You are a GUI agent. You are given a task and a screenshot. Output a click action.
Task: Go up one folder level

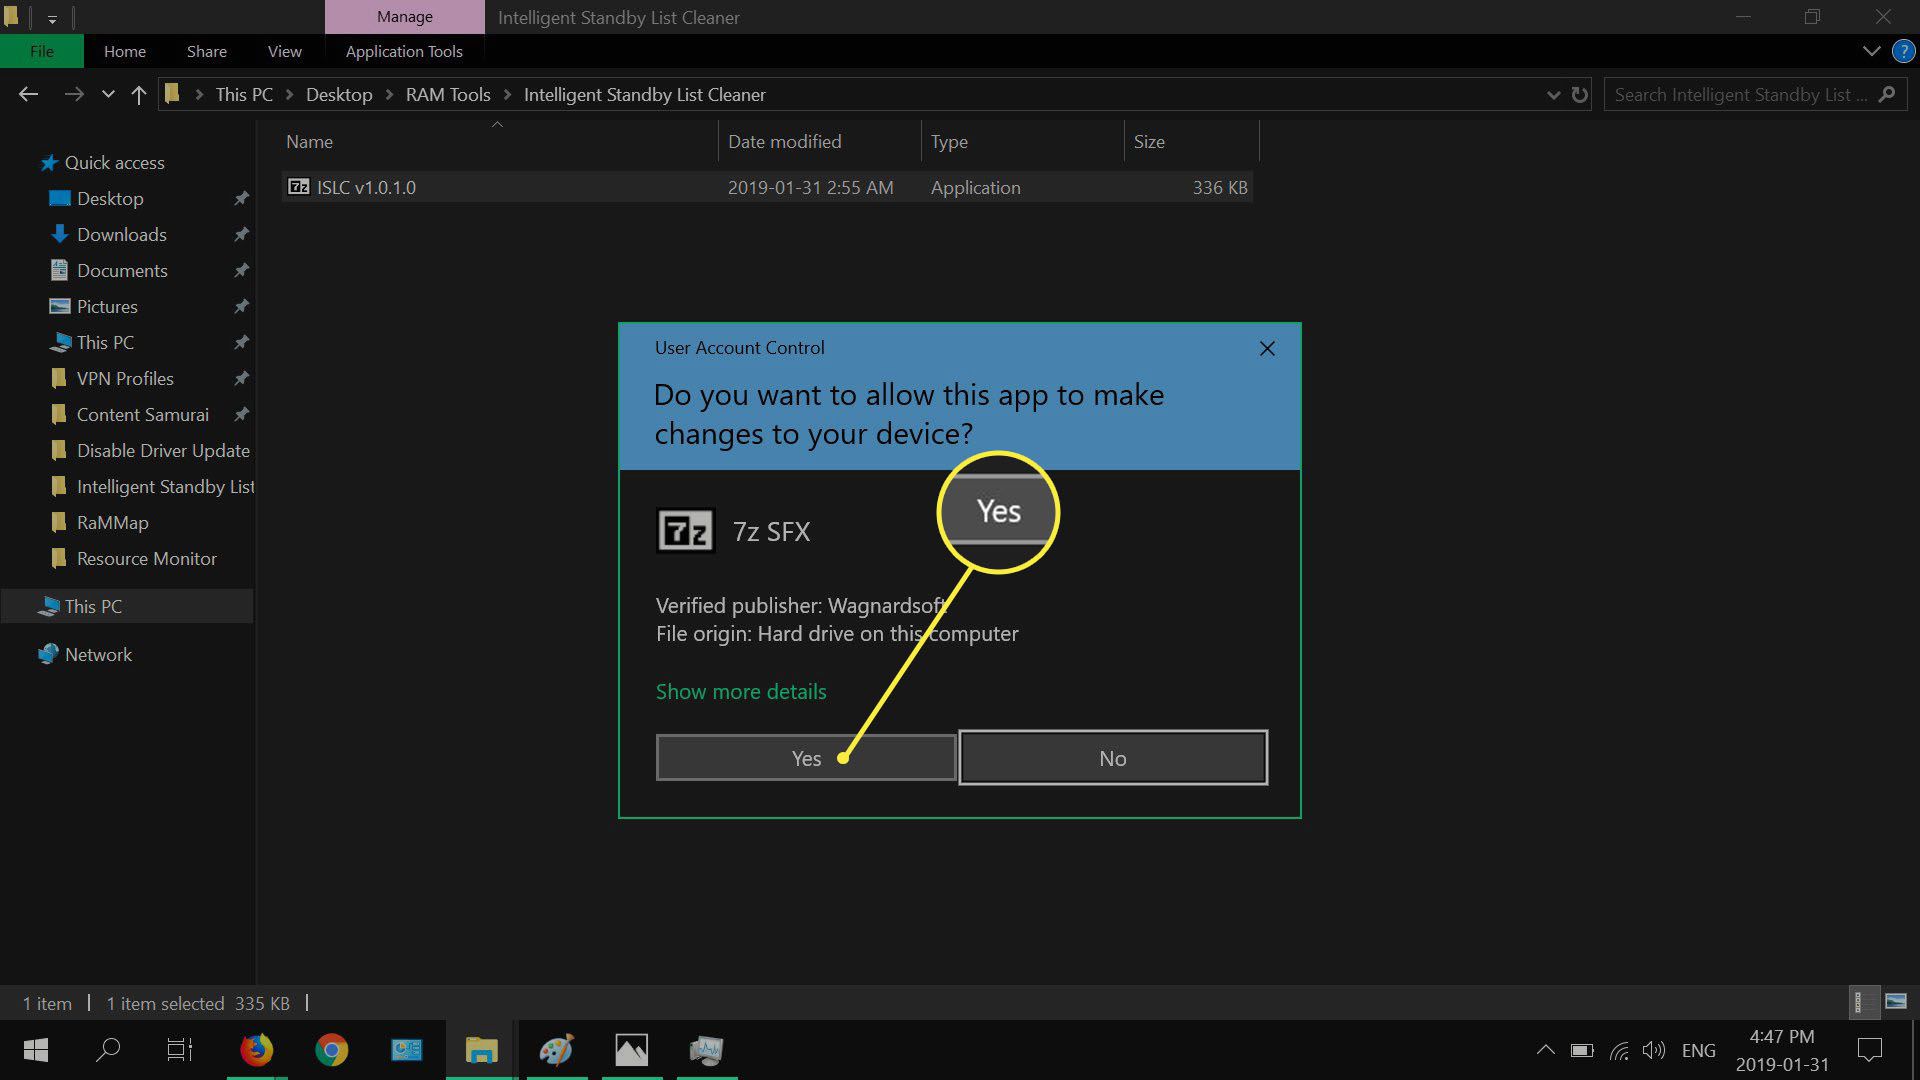pyautogui.click(x=139, y=94)
